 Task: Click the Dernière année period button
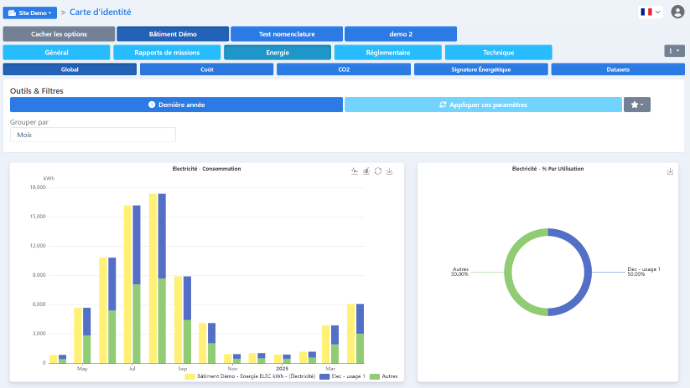pos(176,105)
